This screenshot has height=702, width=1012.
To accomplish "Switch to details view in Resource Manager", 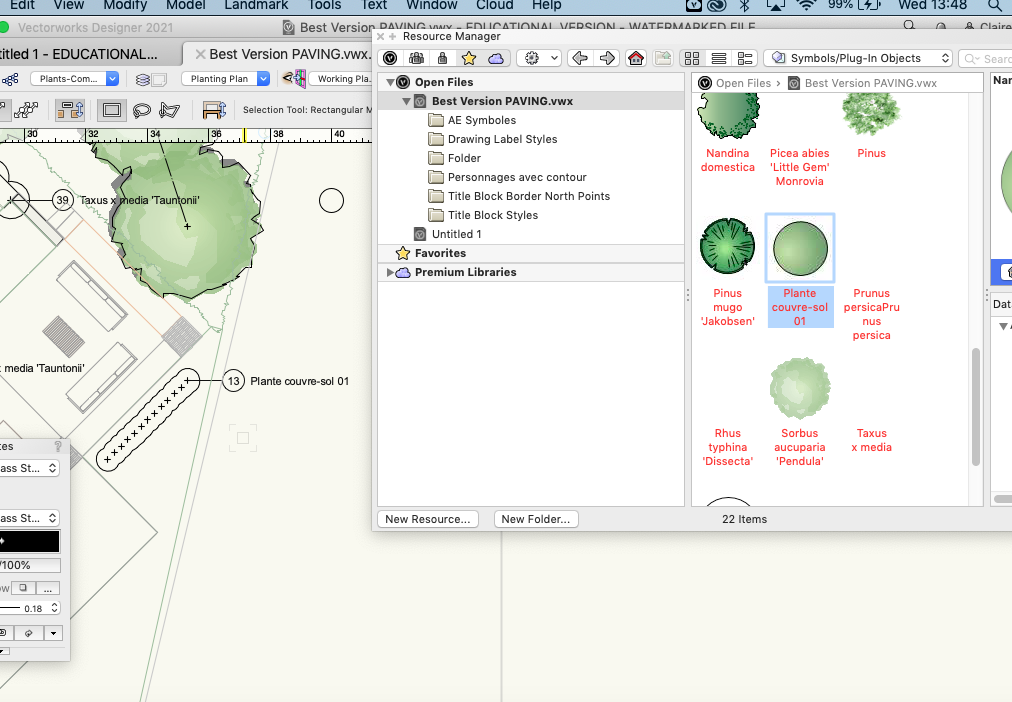I will [x=744, y=58].
